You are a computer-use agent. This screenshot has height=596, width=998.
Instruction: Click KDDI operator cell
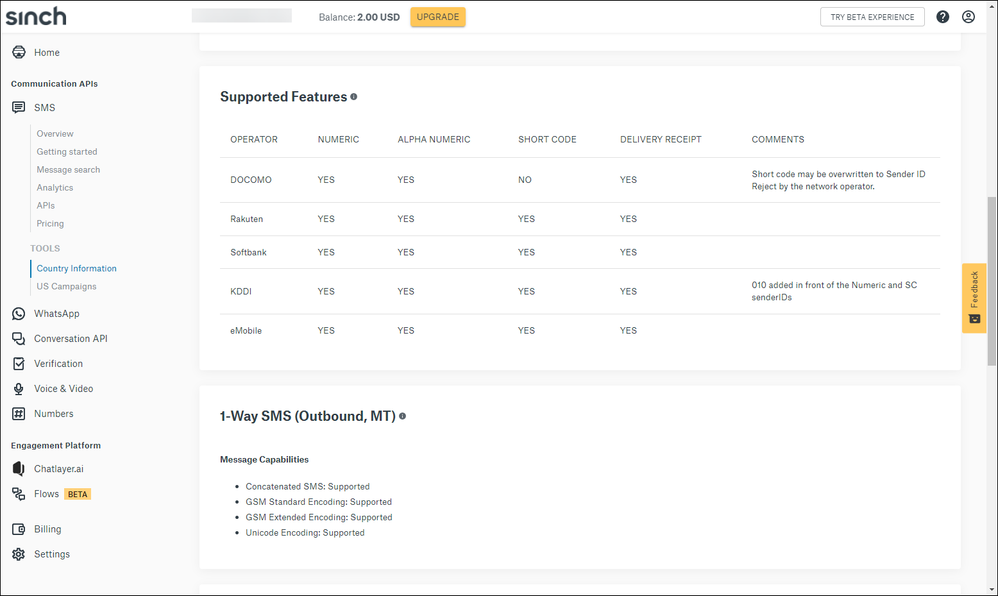tap(241, 291)
